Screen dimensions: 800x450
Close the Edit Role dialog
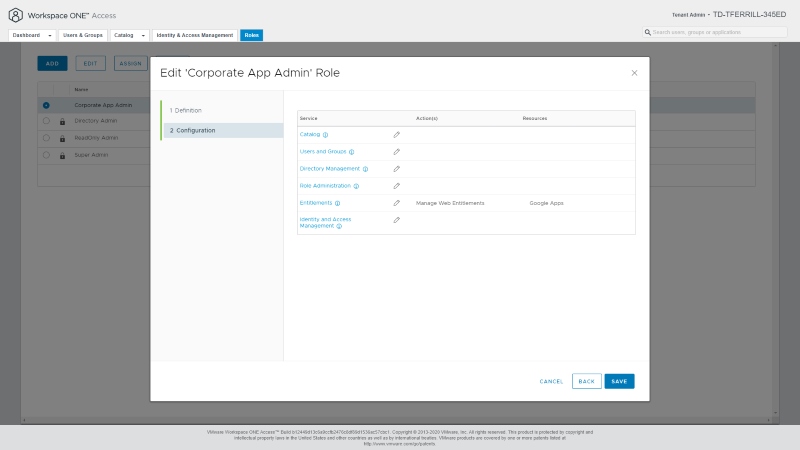pyautogui.click(x=634, y=73)
